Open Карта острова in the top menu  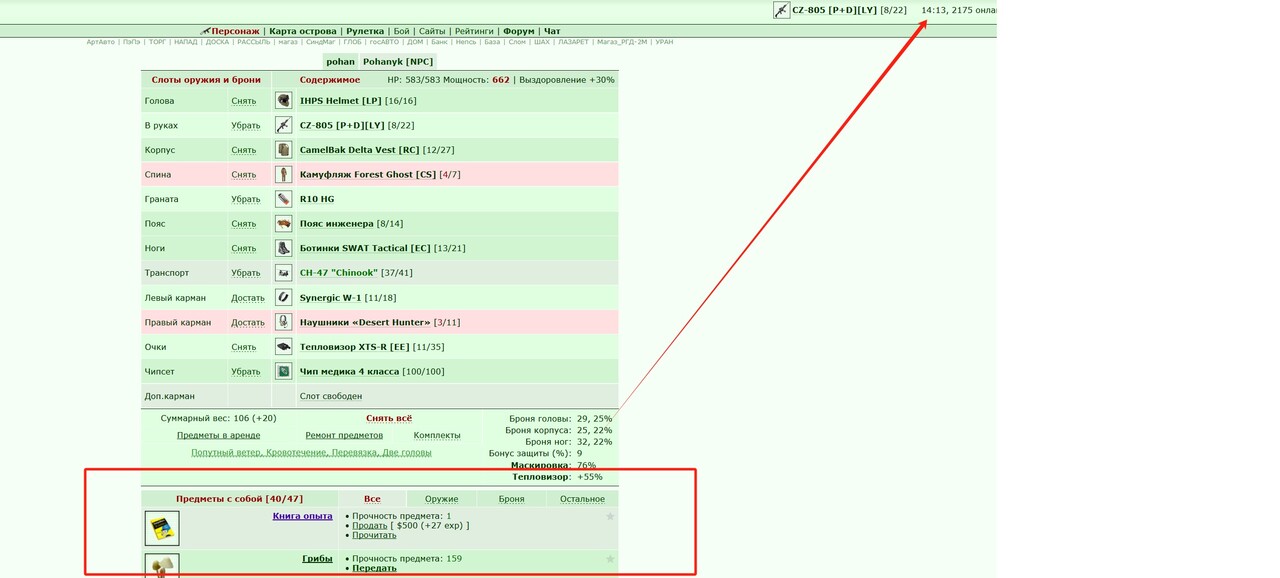coord(303,31)
